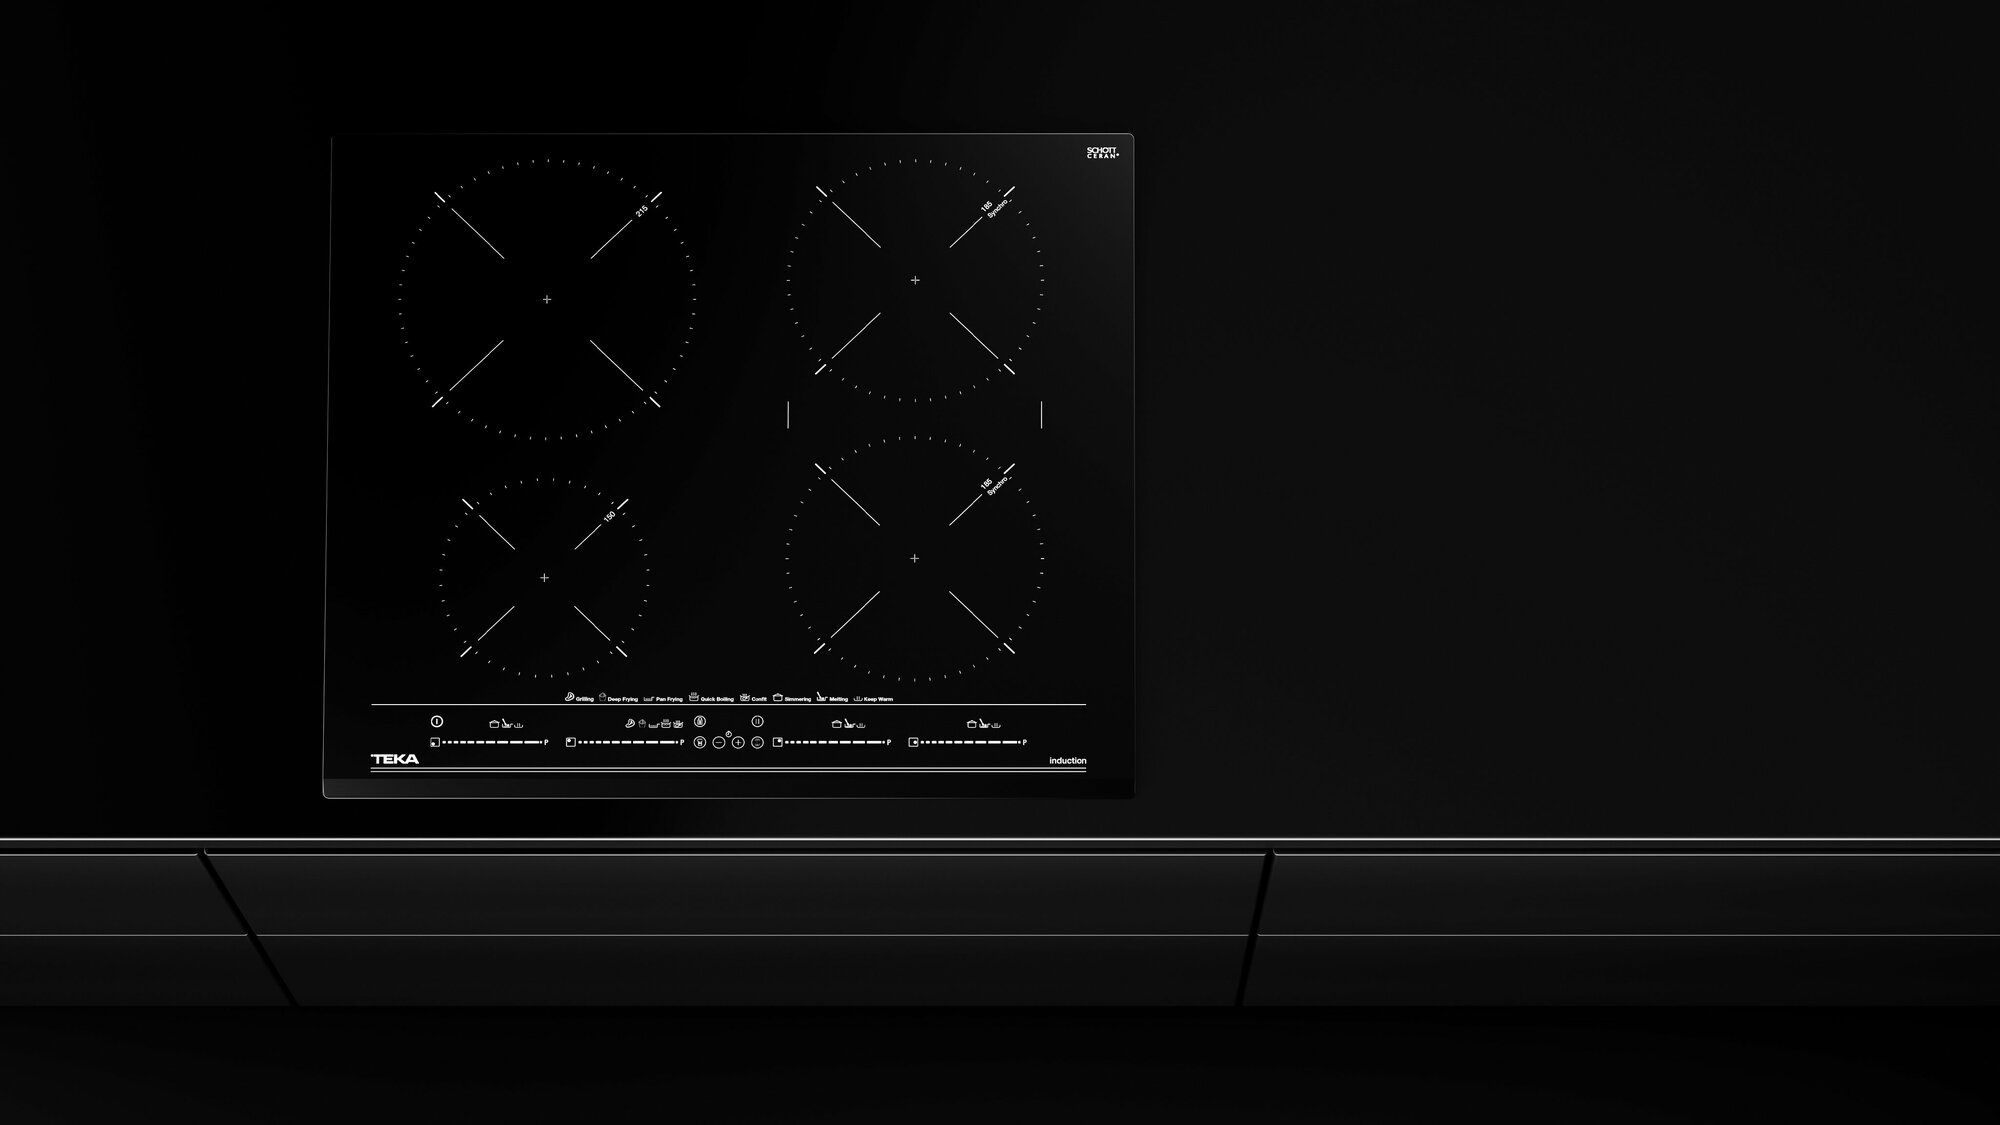Image resolution: width=2000 pixels, height=1125 pixels.
Task: Tap the circular icon left of the minus button
Action: point(700,742)
